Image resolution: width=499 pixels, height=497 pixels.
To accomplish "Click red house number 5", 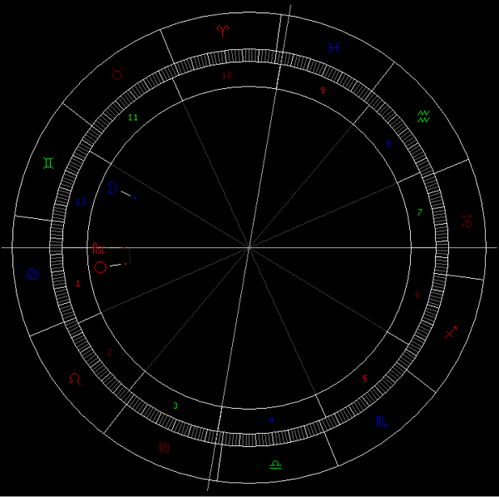I will coord(365,379).
